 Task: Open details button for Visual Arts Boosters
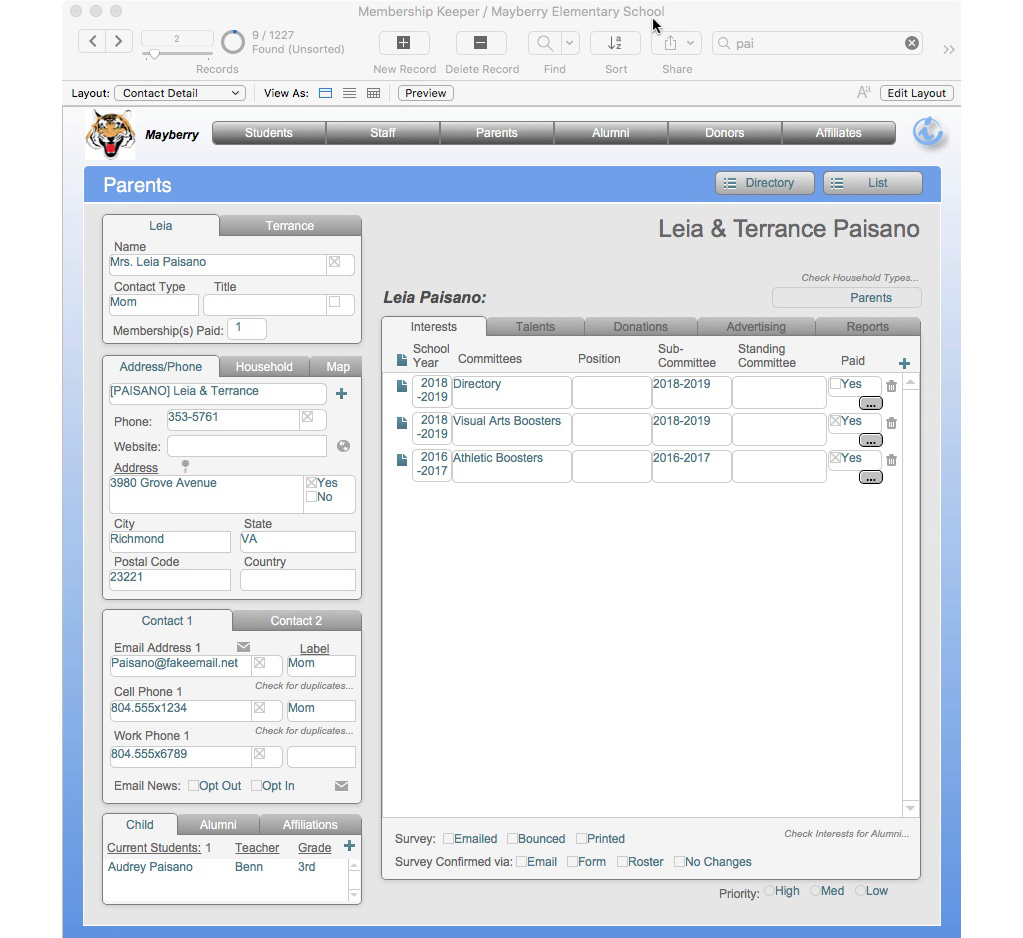tap(870, 441)
